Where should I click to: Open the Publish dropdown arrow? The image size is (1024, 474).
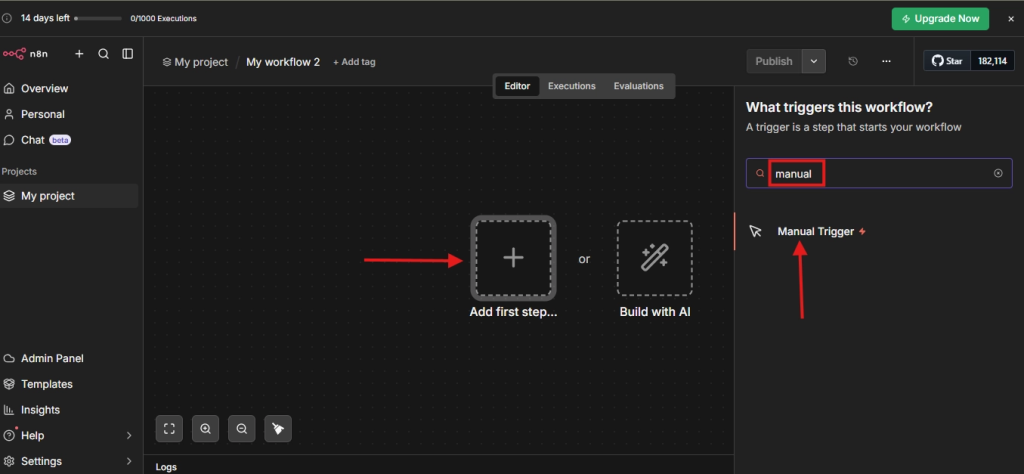pyautogui.click(x=814, y=62)
